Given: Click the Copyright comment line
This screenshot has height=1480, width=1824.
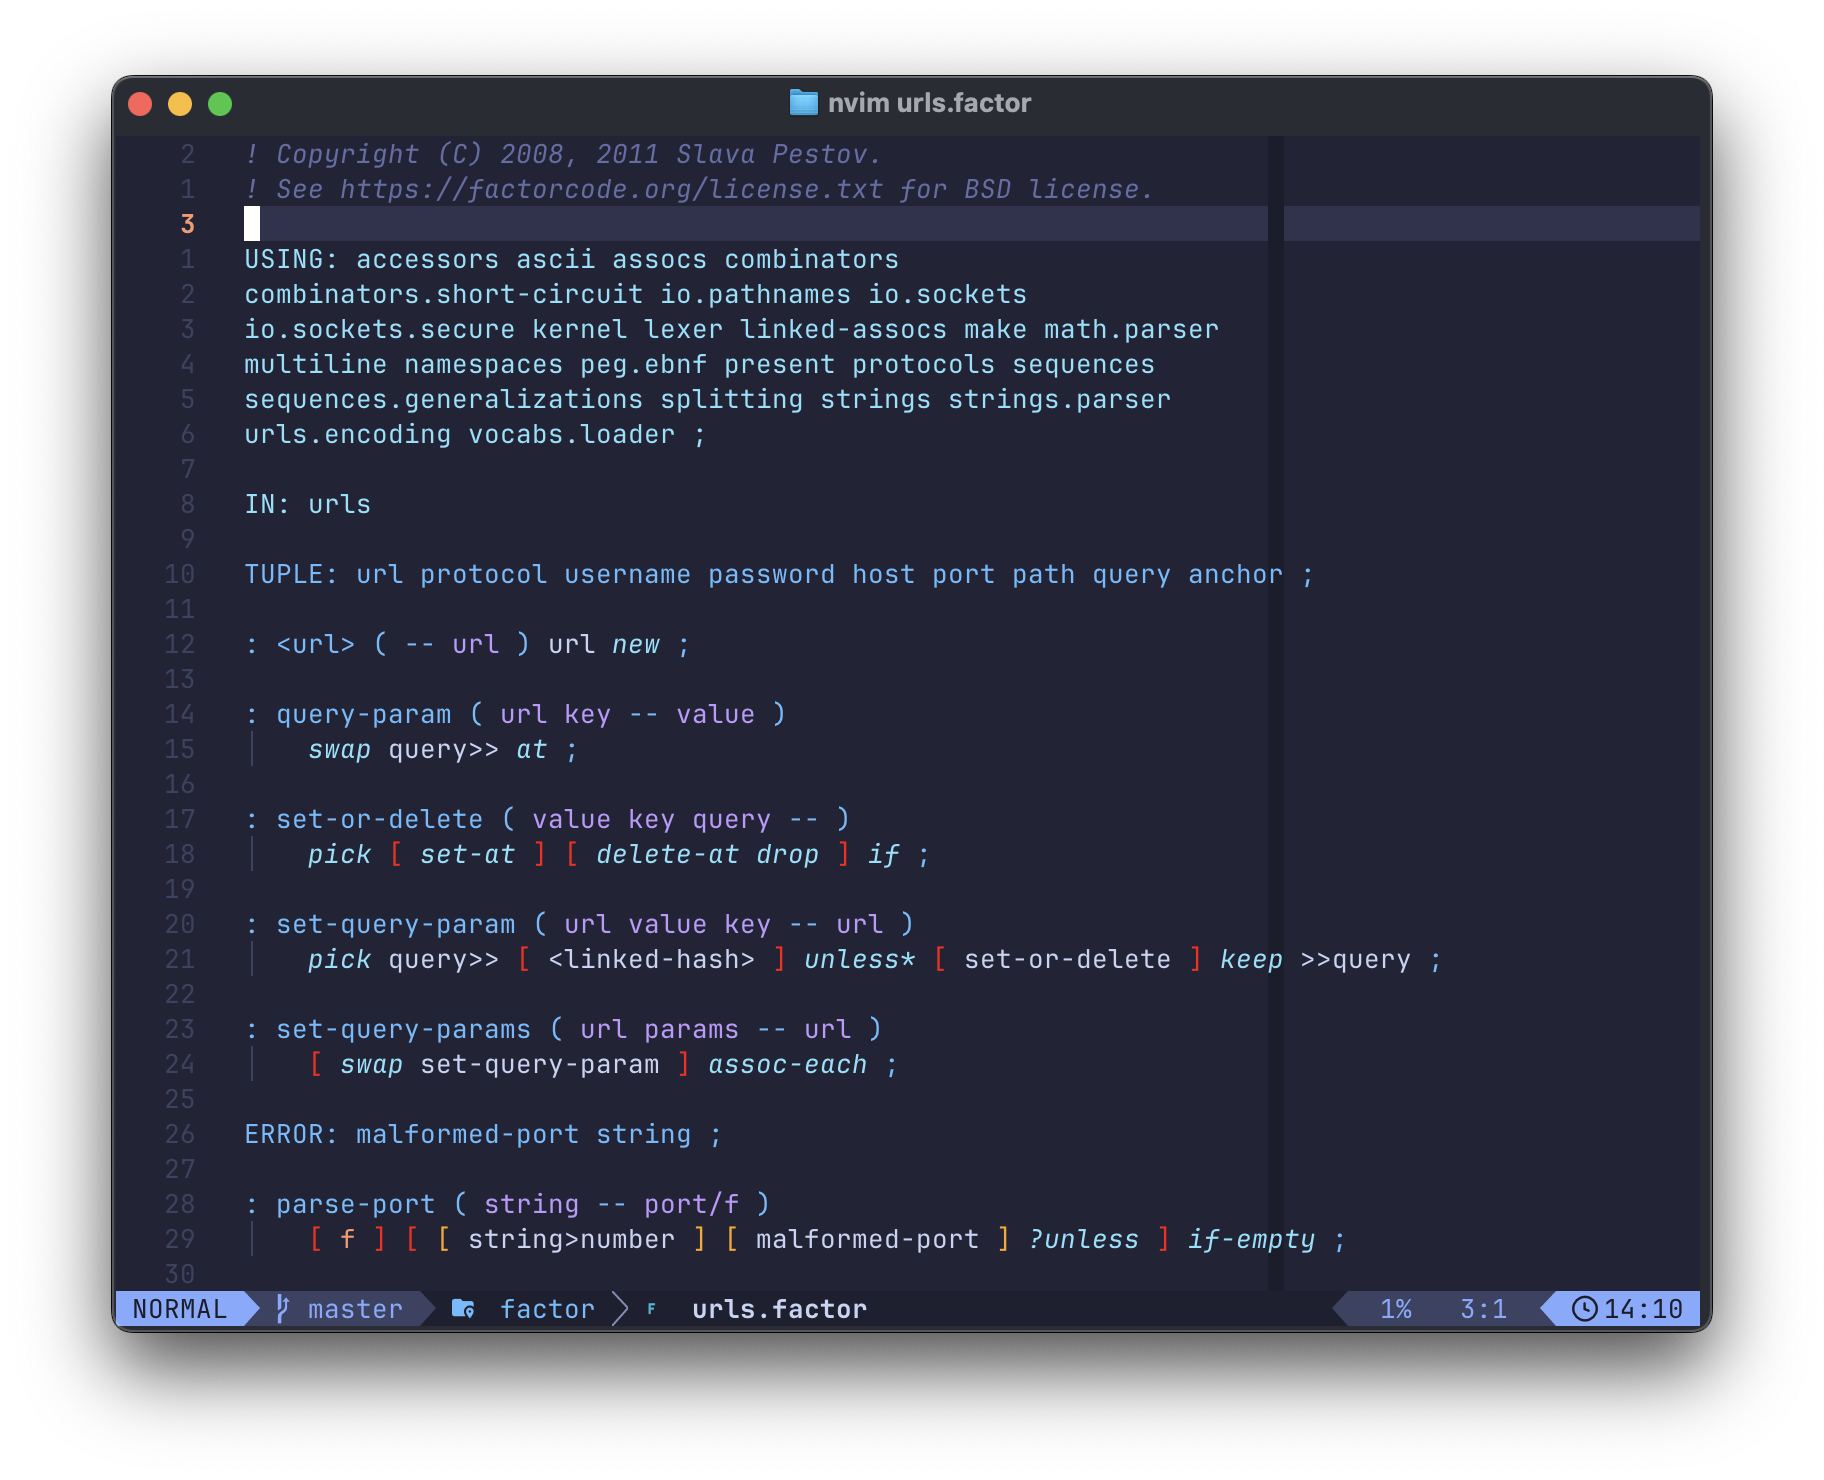Looking at the screenshot, I should [563, 154].
